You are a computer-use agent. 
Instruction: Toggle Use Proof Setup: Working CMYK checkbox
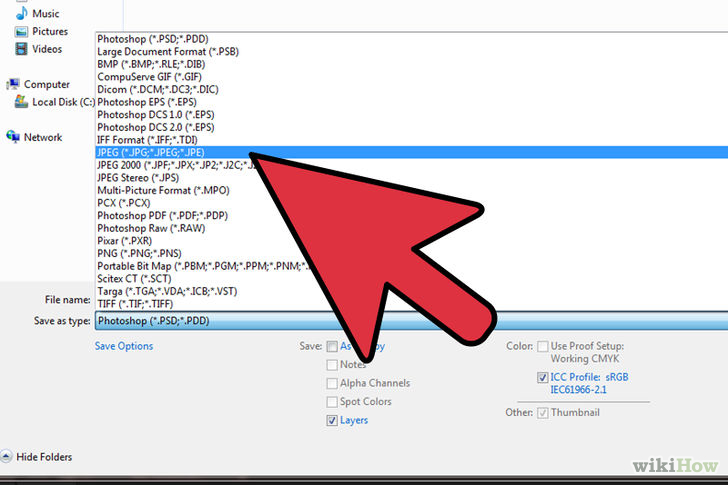coord(542,346)
